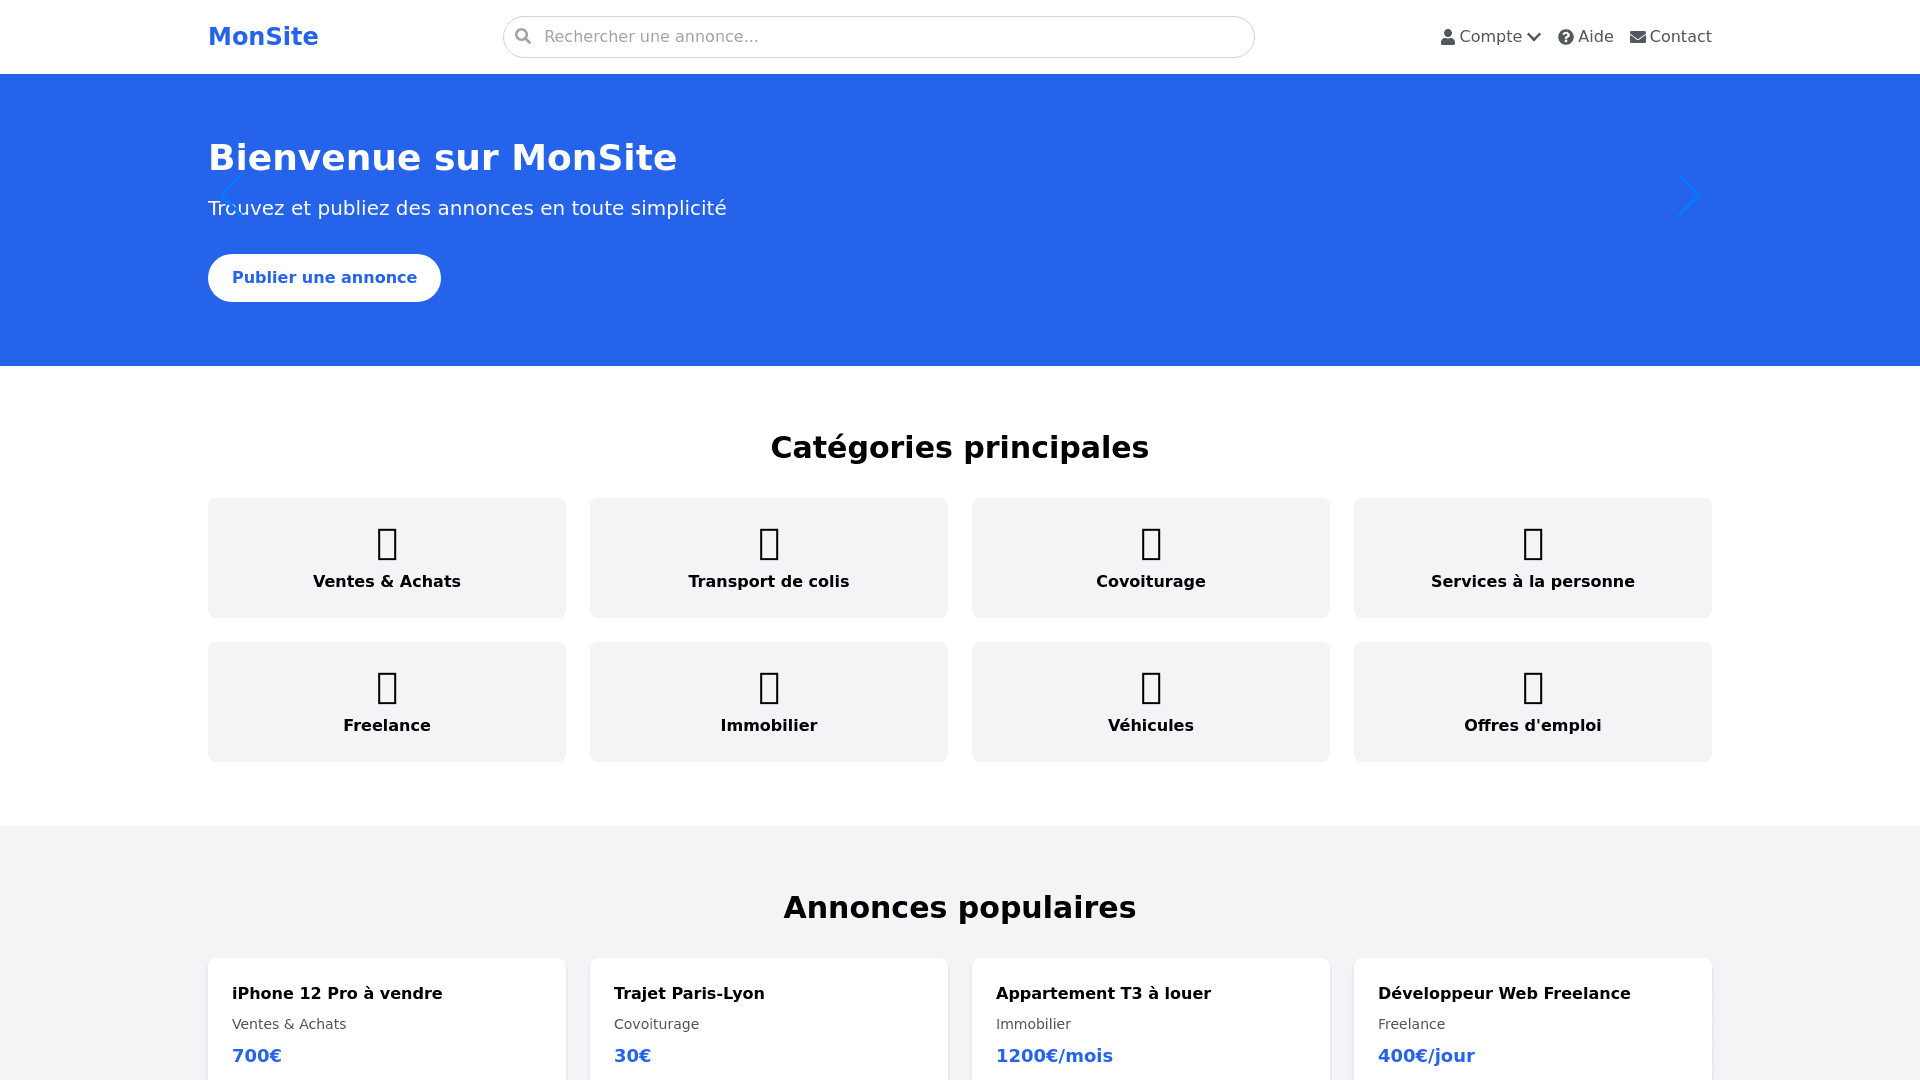Click the Freelance category icon
1920x1080 pixels.
pyautogui.click(x=387, y=688)
